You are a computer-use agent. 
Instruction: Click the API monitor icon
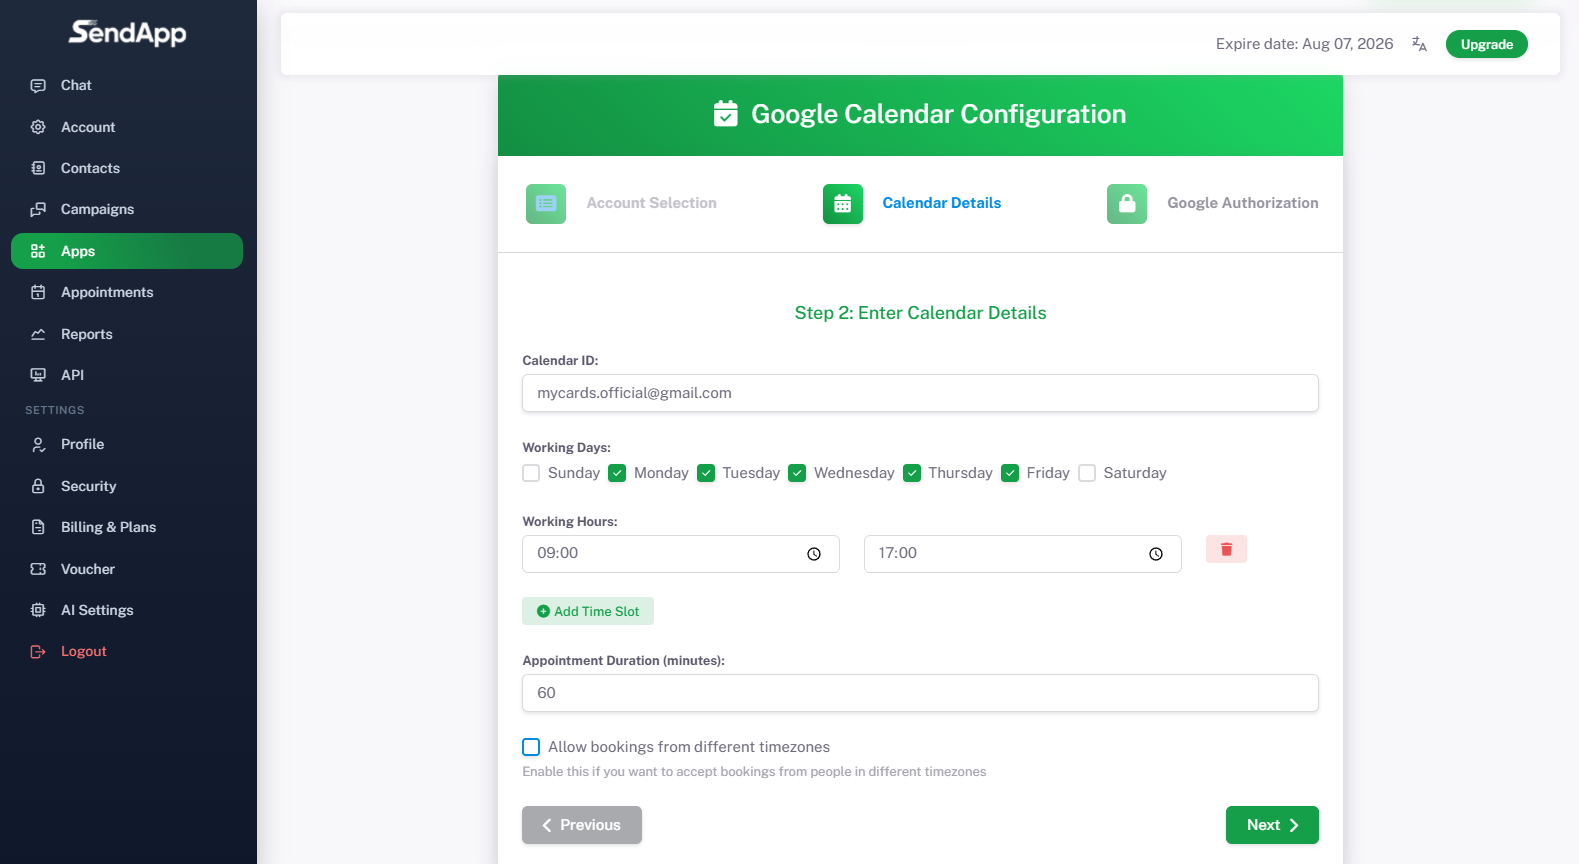38,375
